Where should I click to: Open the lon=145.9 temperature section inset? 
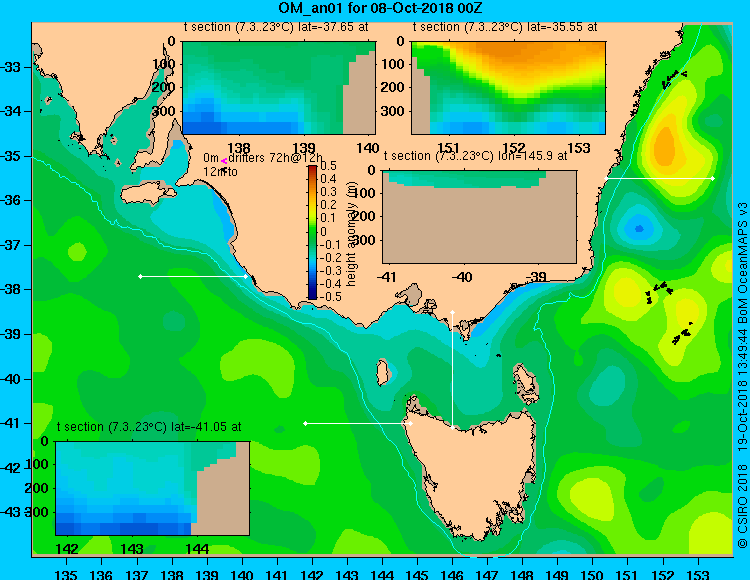pyautogui.click(x=479, y=217)
